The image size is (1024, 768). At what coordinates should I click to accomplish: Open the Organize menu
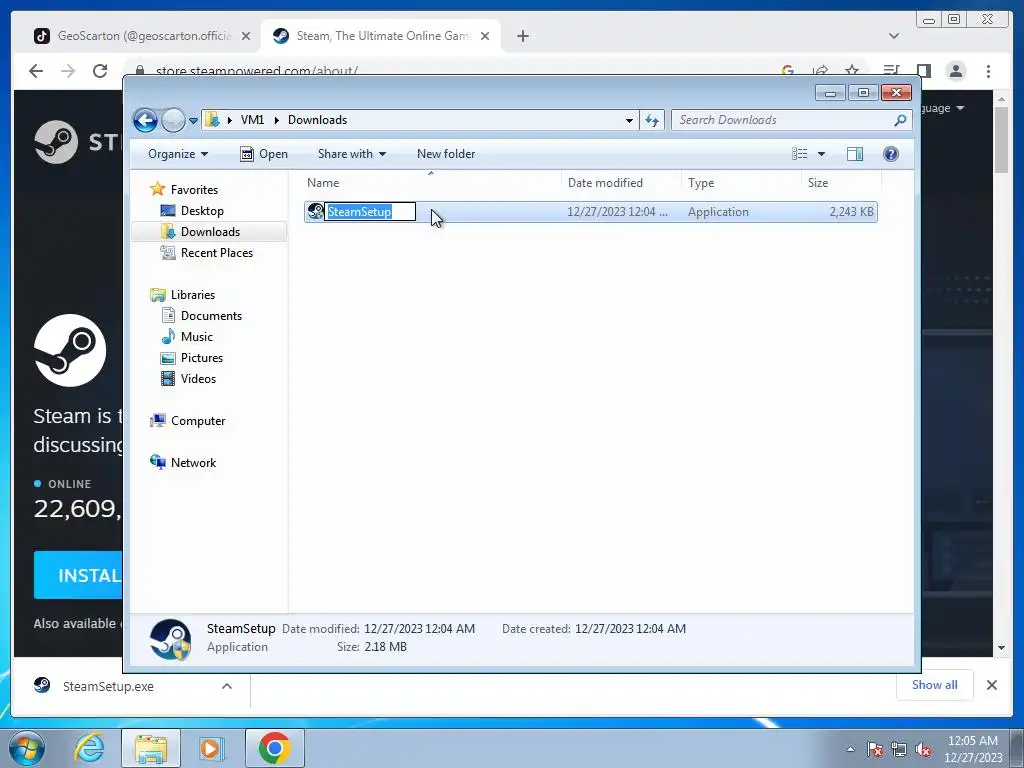178,154
